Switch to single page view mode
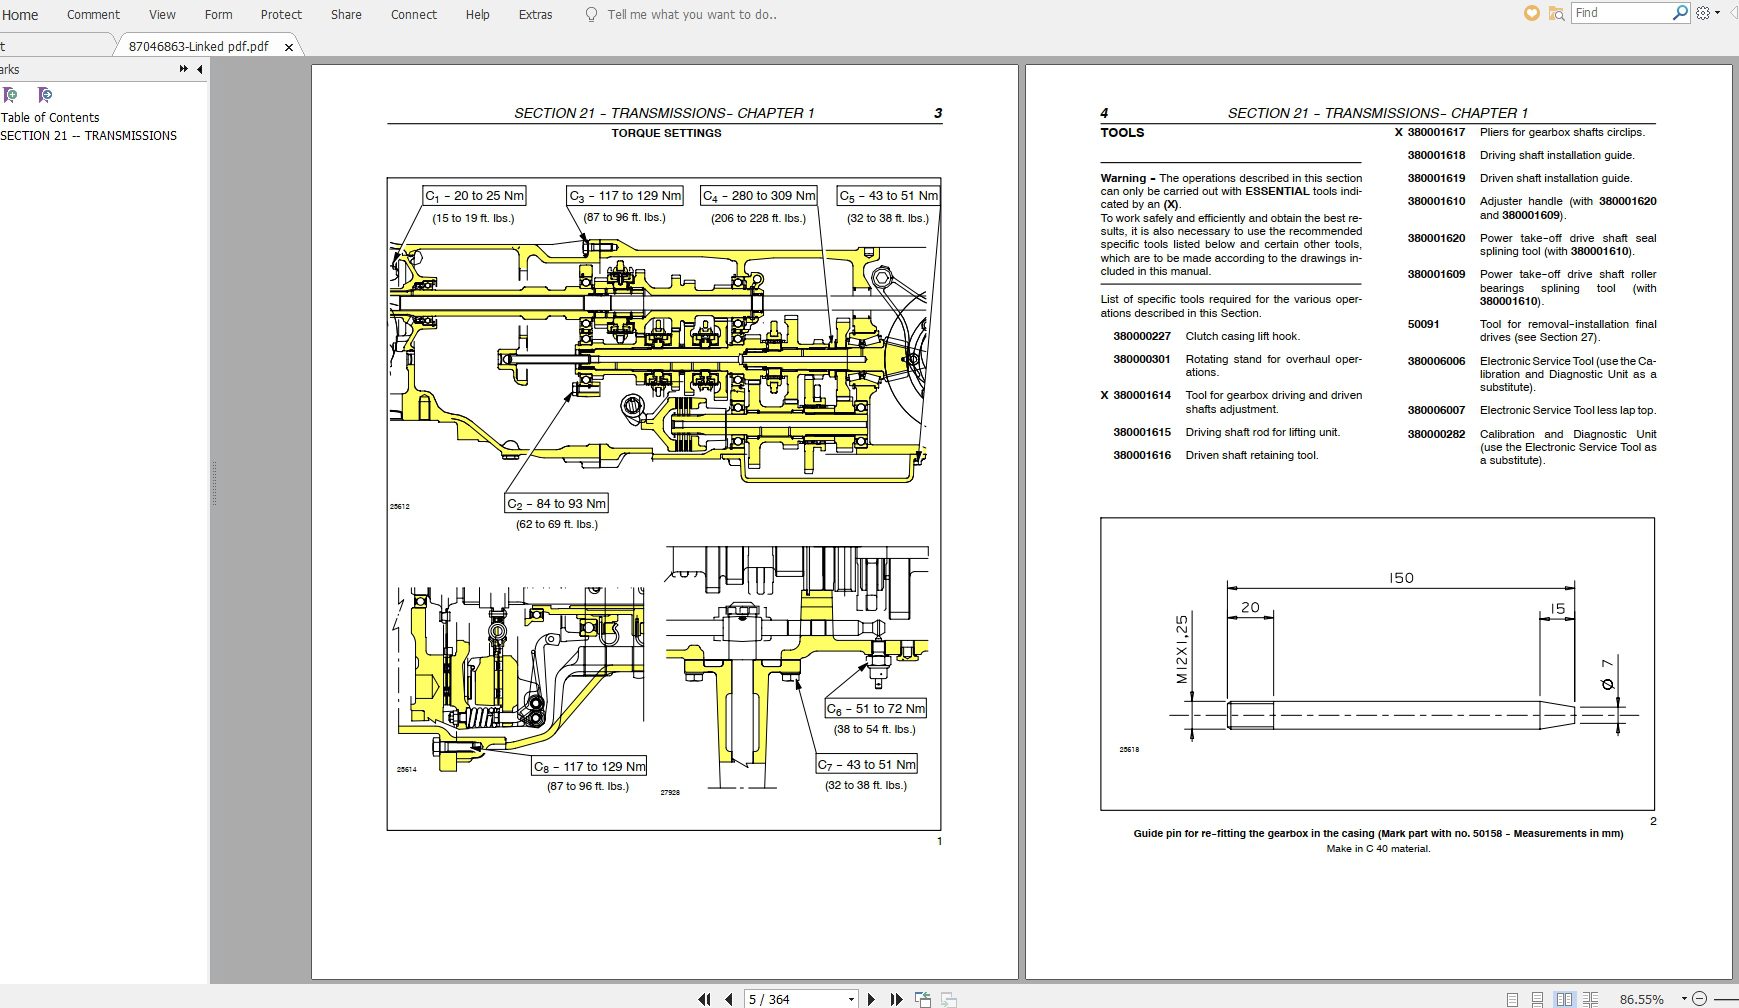Image resolution: width=1739 pixels, height=1008 pixels. 1513,998
